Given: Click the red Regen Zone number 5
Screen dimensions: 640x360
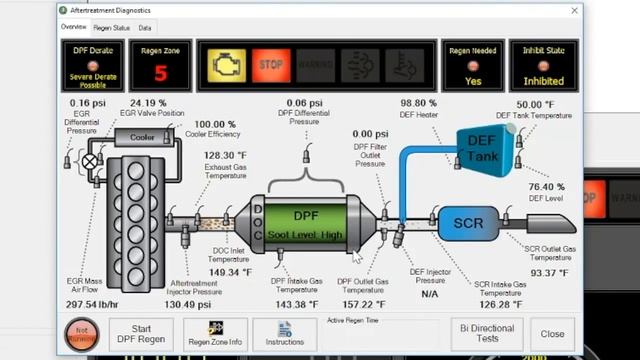Looking at the screenshot, I should tap(160, 73).
